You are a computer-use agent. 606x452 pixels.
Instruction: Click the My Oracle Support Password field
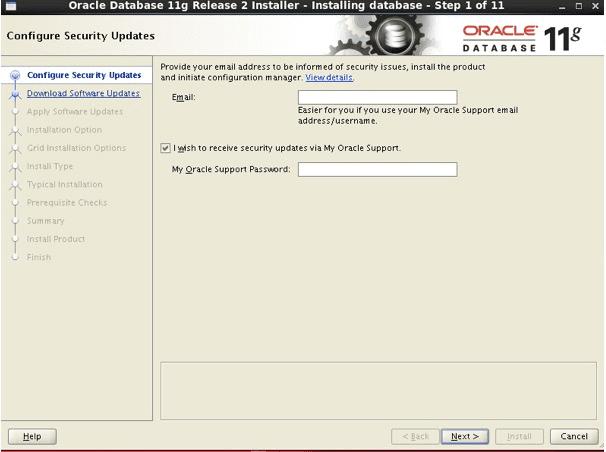[x=377, y=169]
